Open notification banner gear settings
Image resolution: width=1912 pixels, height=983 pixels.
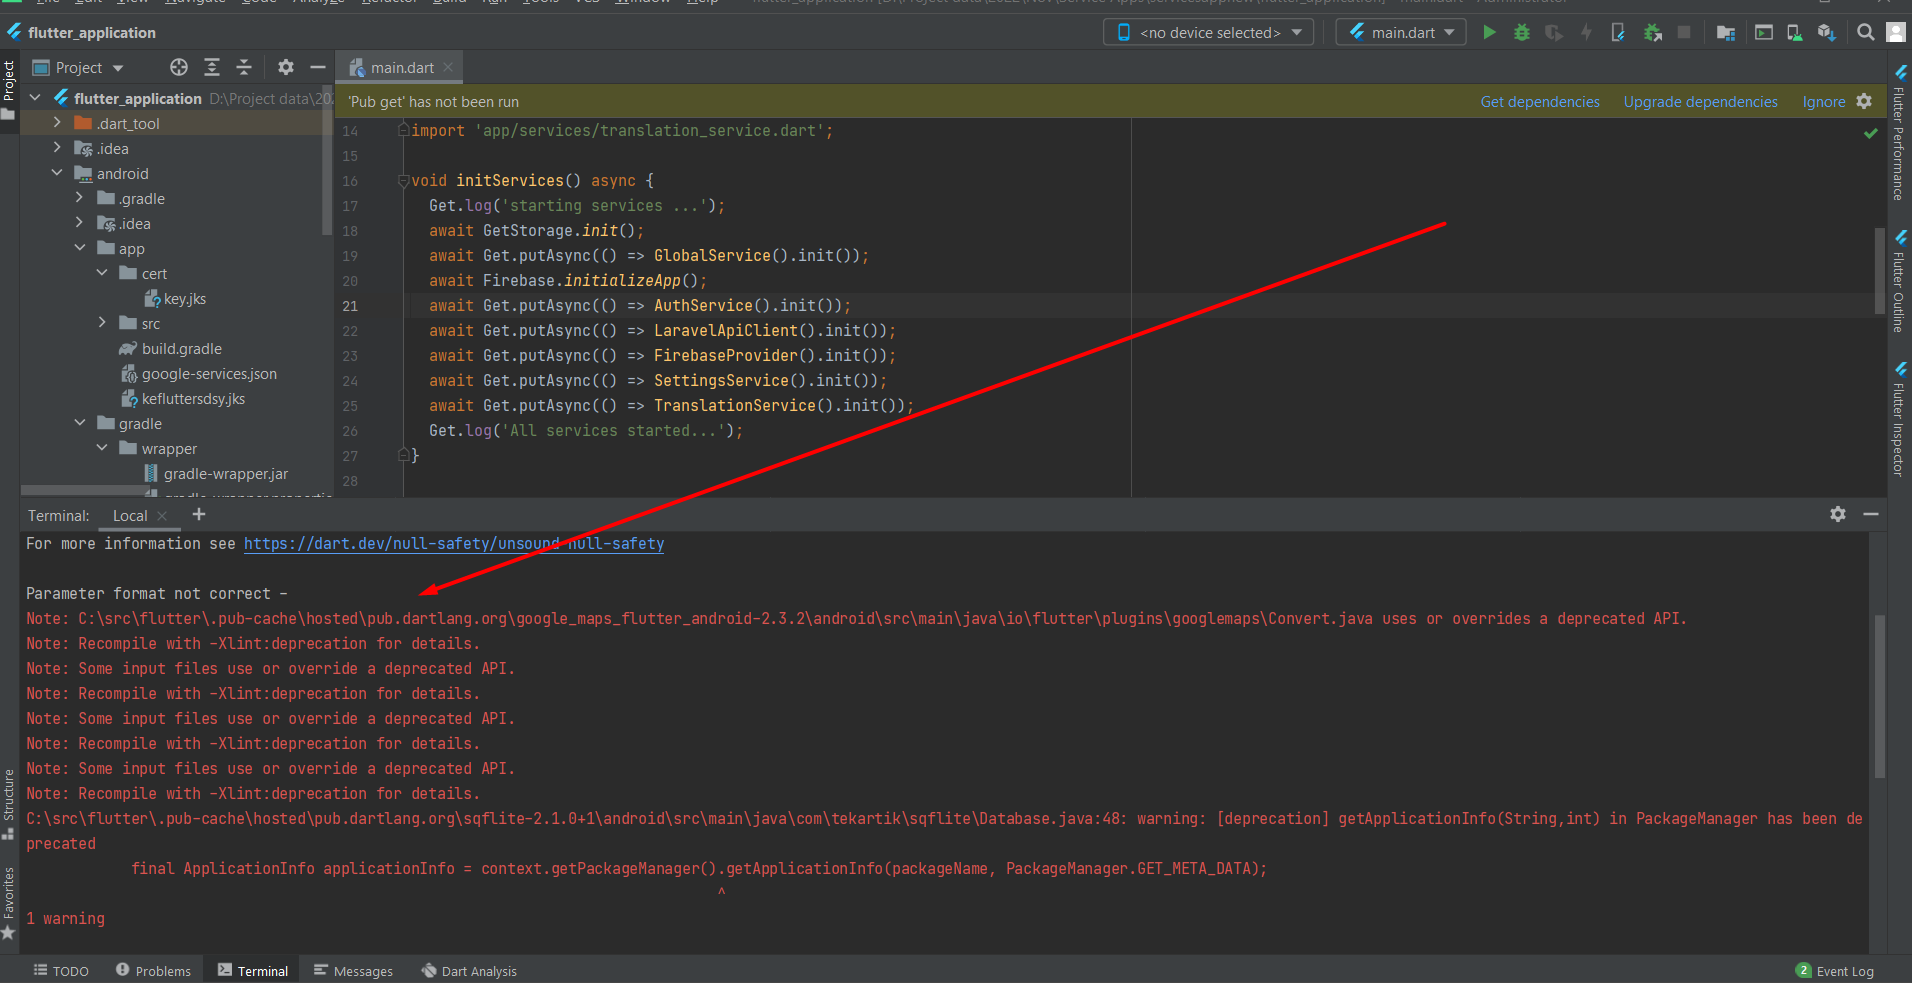click(x=1864, y=101)
